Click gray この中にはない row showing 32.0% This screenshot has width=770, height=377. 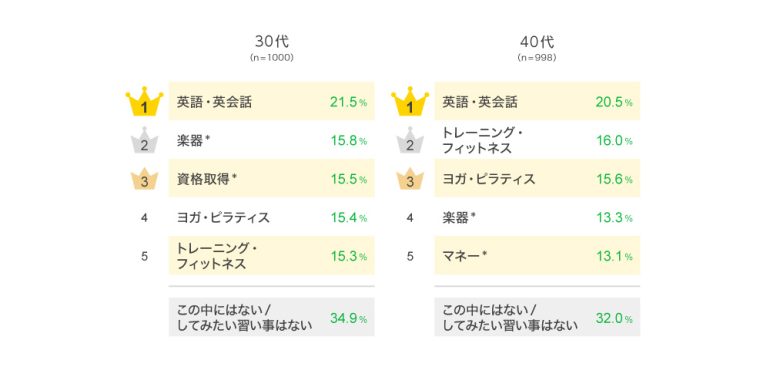537,317
